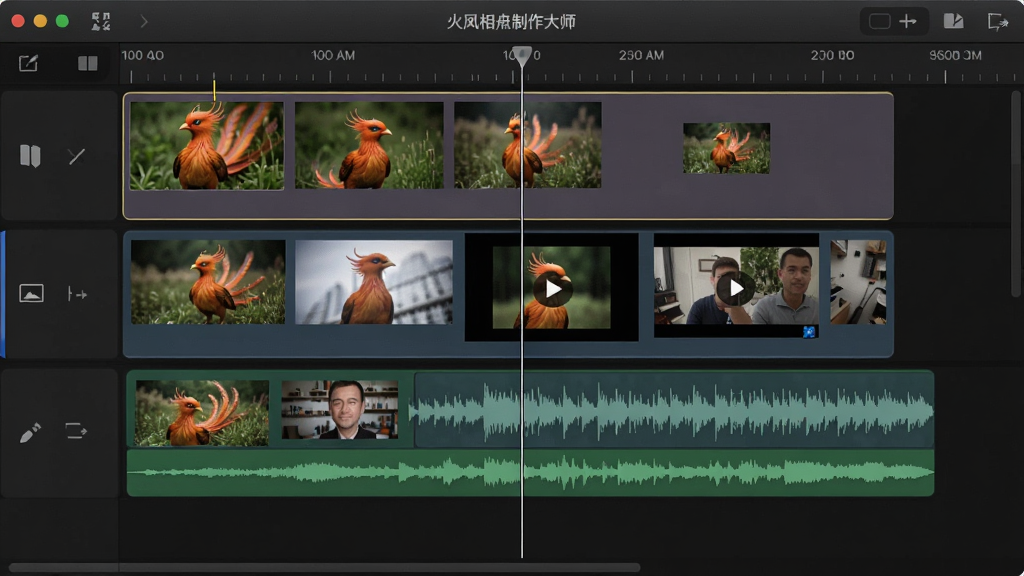Click the plus icon in the title bar
The image size is (1024, 576).
point(908,22)
